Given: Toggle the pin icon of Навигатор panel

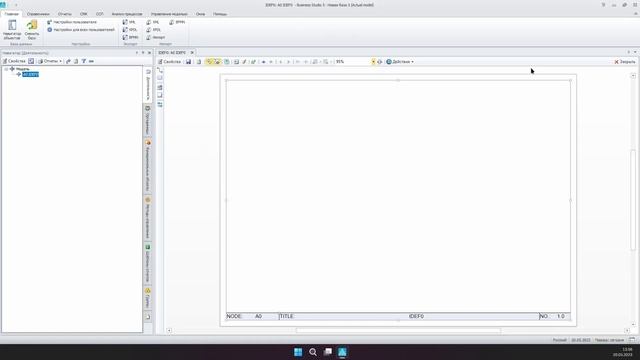Looking at the screenshot, I should click(143, 53).
